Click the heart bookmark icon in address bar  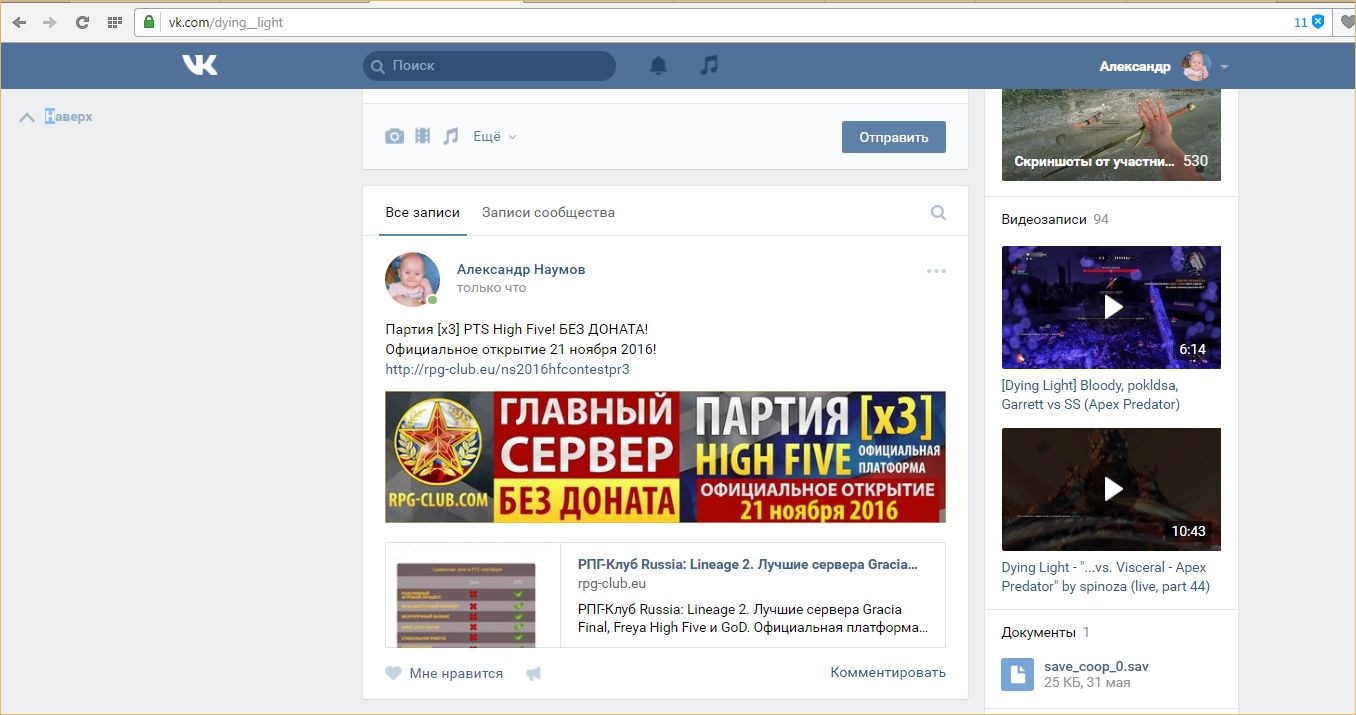click(x=1347, y=22)
